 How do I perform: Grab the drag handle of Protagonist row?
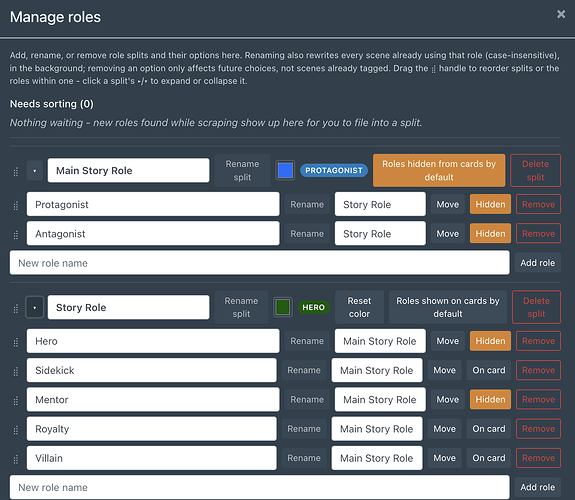tap(16, 206)
